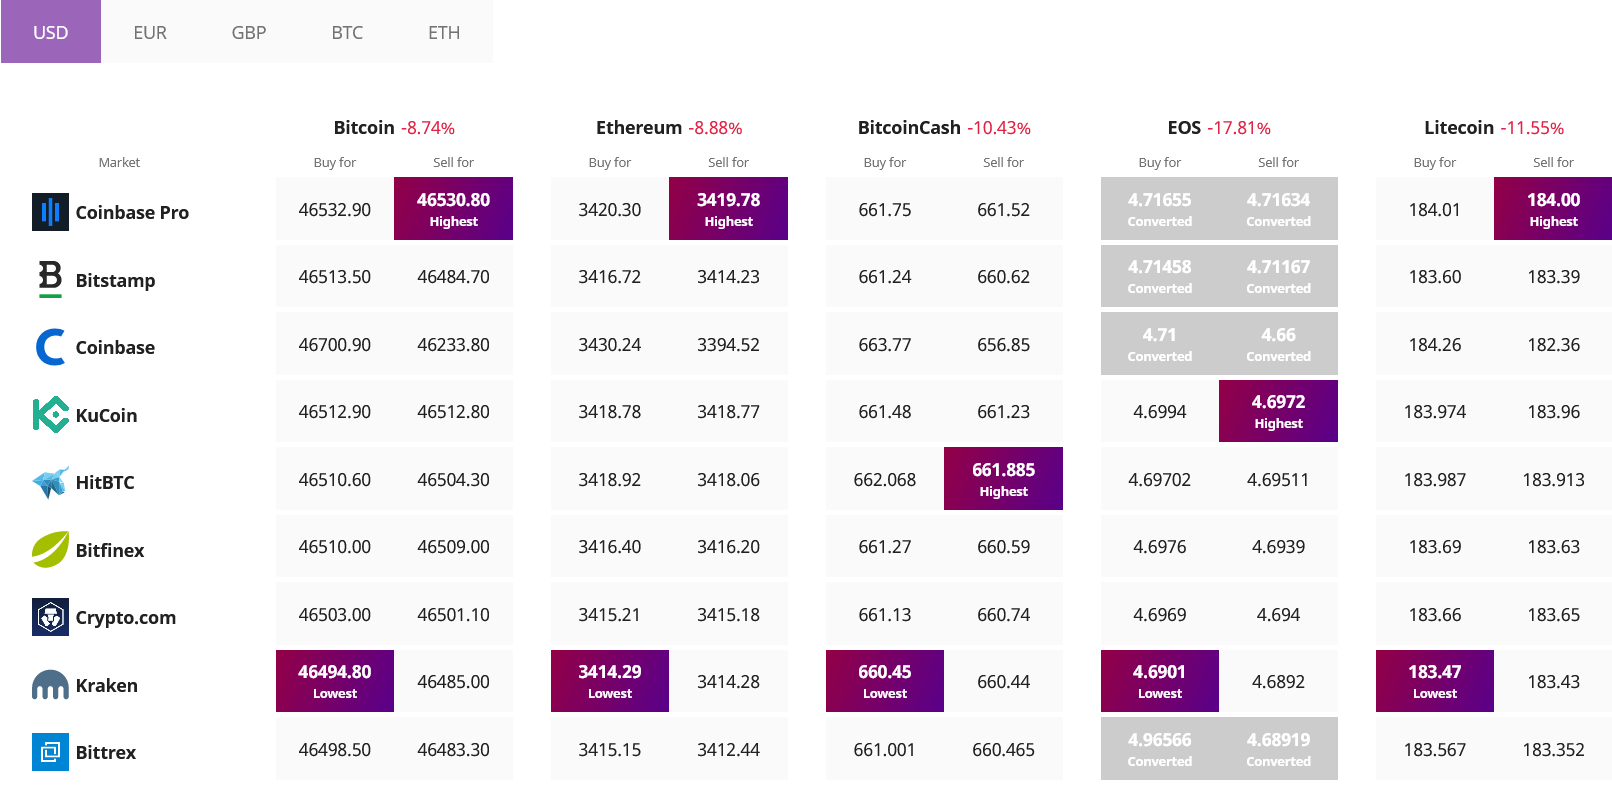Select lowest Ethereum buy price 3414.29
1612x785 pixels.
coord(610,681)
